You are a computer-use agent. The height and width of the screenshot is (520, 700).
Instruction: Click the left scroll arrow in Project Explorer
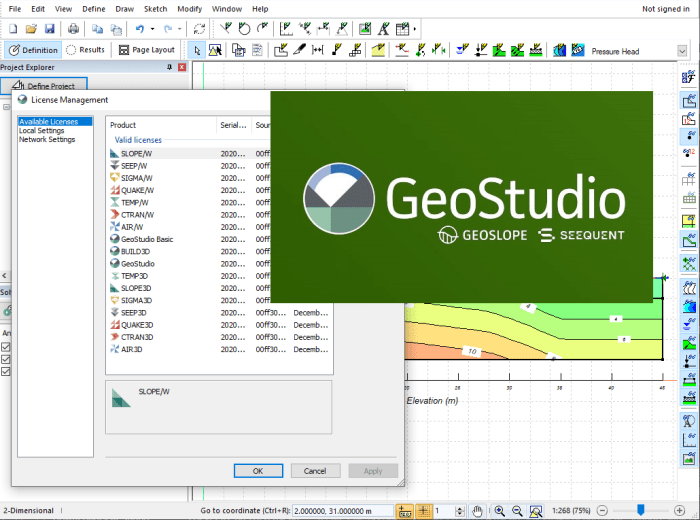(x=4, y=276)
